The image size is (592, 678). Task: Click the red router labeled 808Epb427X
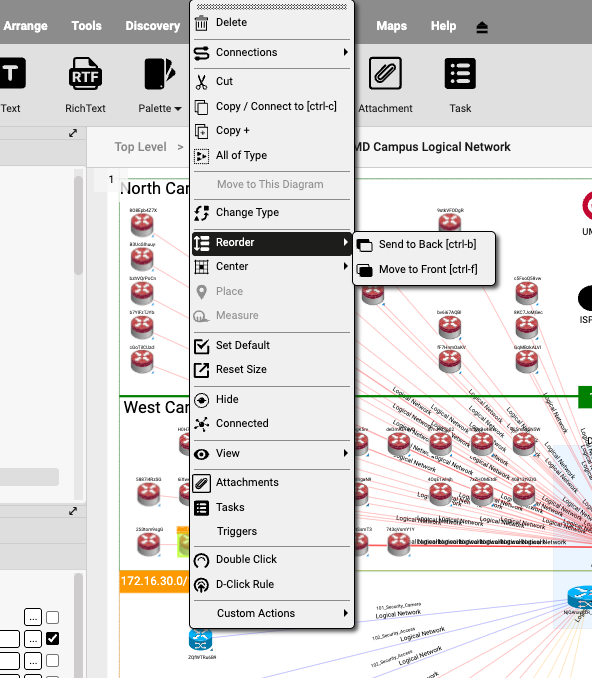coord(142,225)
